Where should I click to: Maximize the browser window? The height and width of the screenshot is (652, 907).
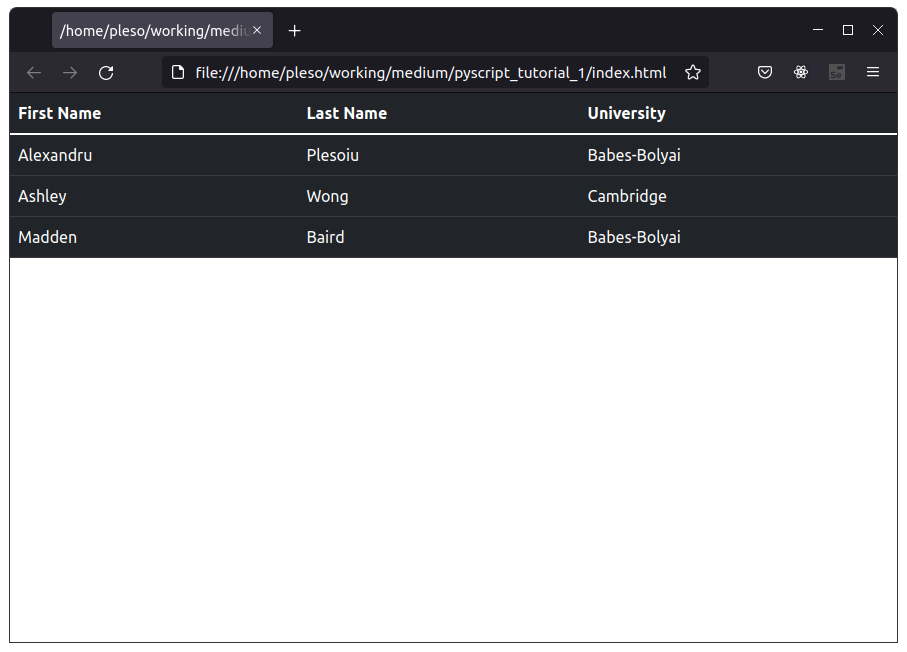tap(847, 30)
